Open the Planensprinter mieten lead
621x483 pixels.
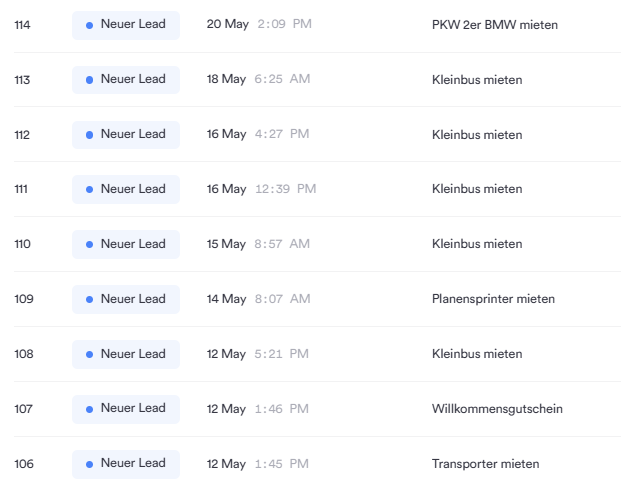493,299
